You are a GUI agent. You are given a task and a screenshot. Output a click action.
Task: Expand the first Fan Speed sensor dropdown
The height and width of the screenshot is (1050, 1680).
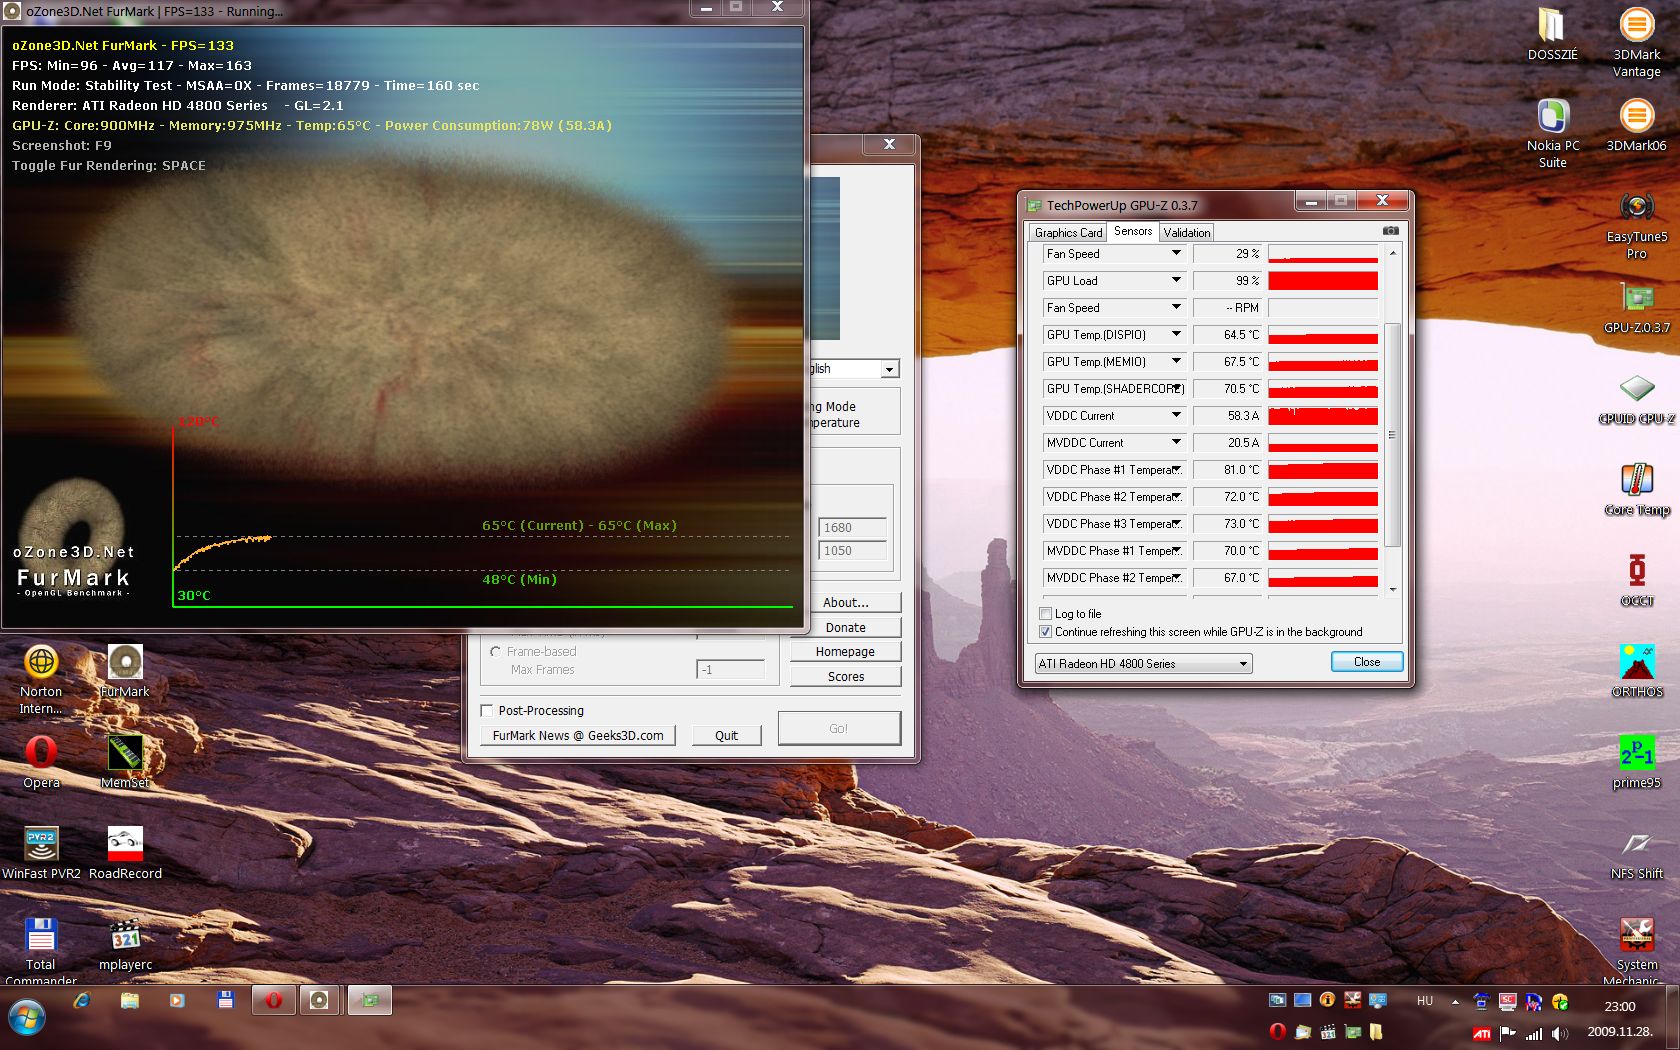1176,253
